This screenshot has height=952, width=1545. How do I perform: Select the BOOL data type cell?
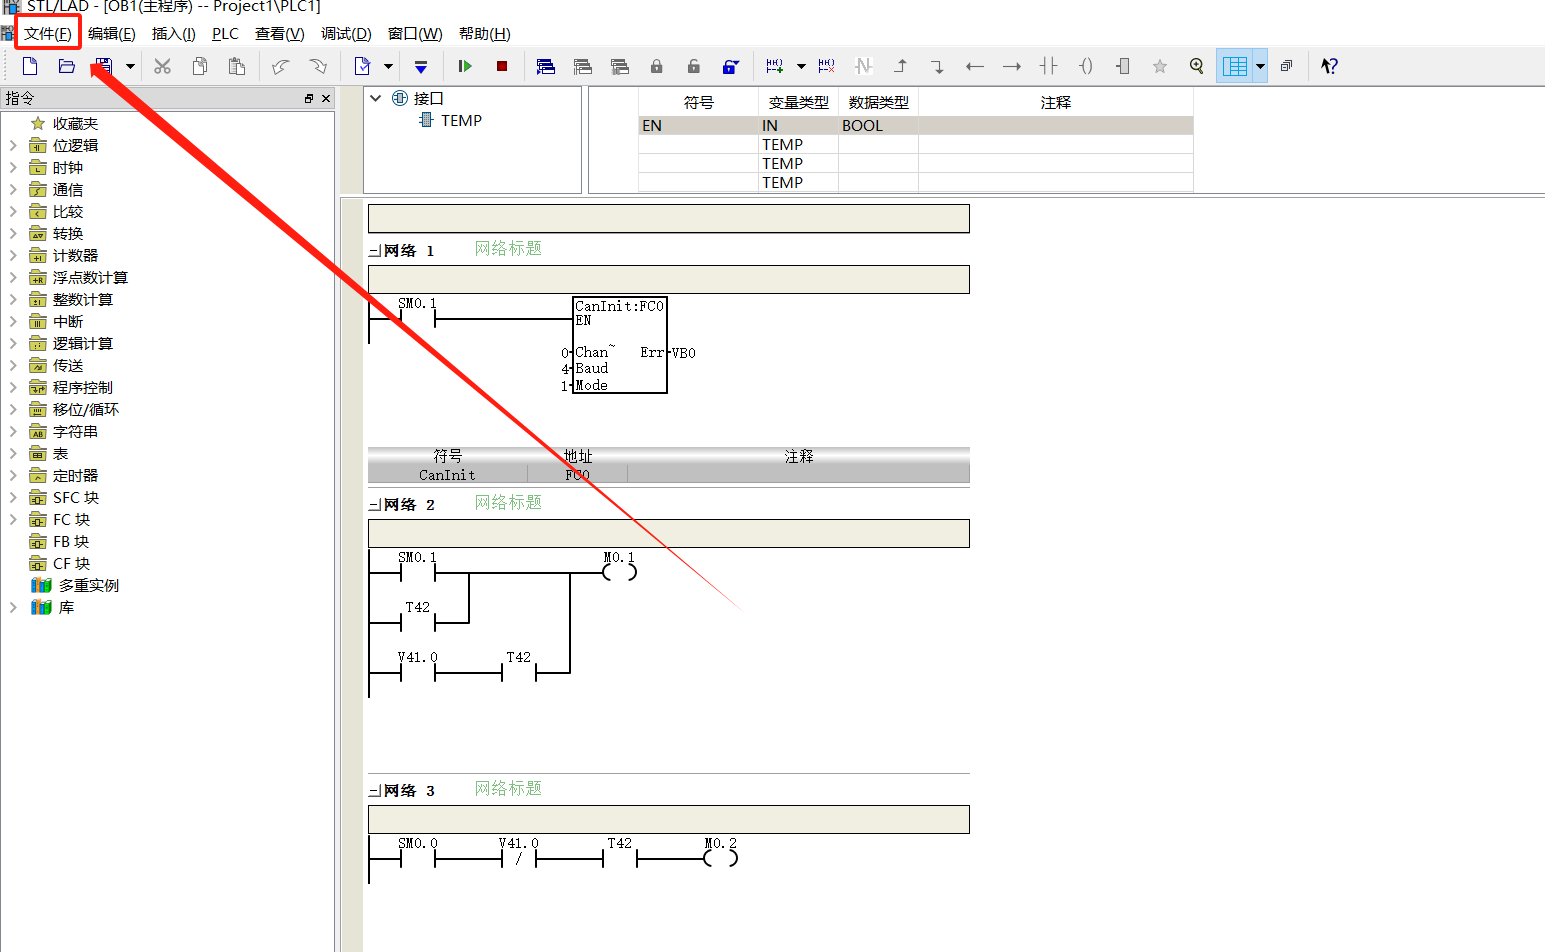pyautogui.click(x=878, y=125)
